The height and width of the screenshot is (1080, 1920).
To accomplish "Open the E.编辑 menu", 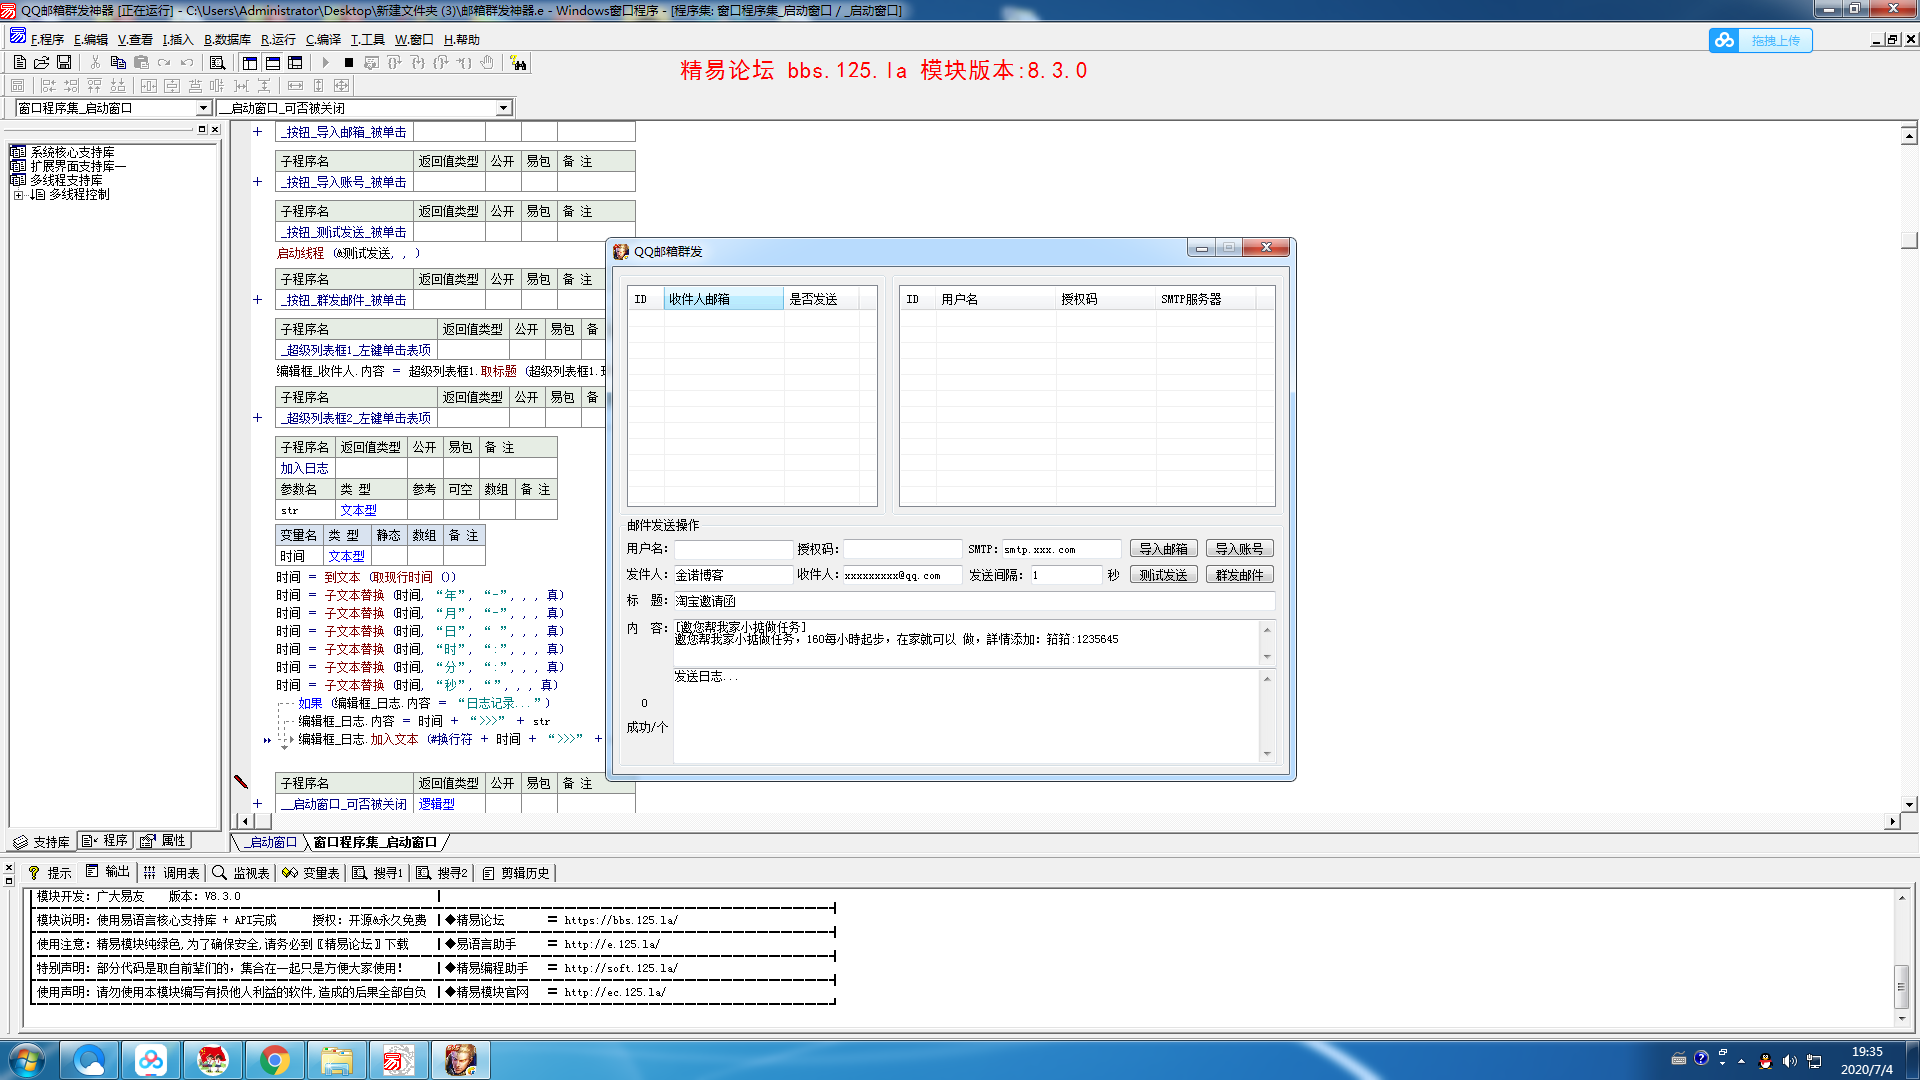I will tap(91, 40).
